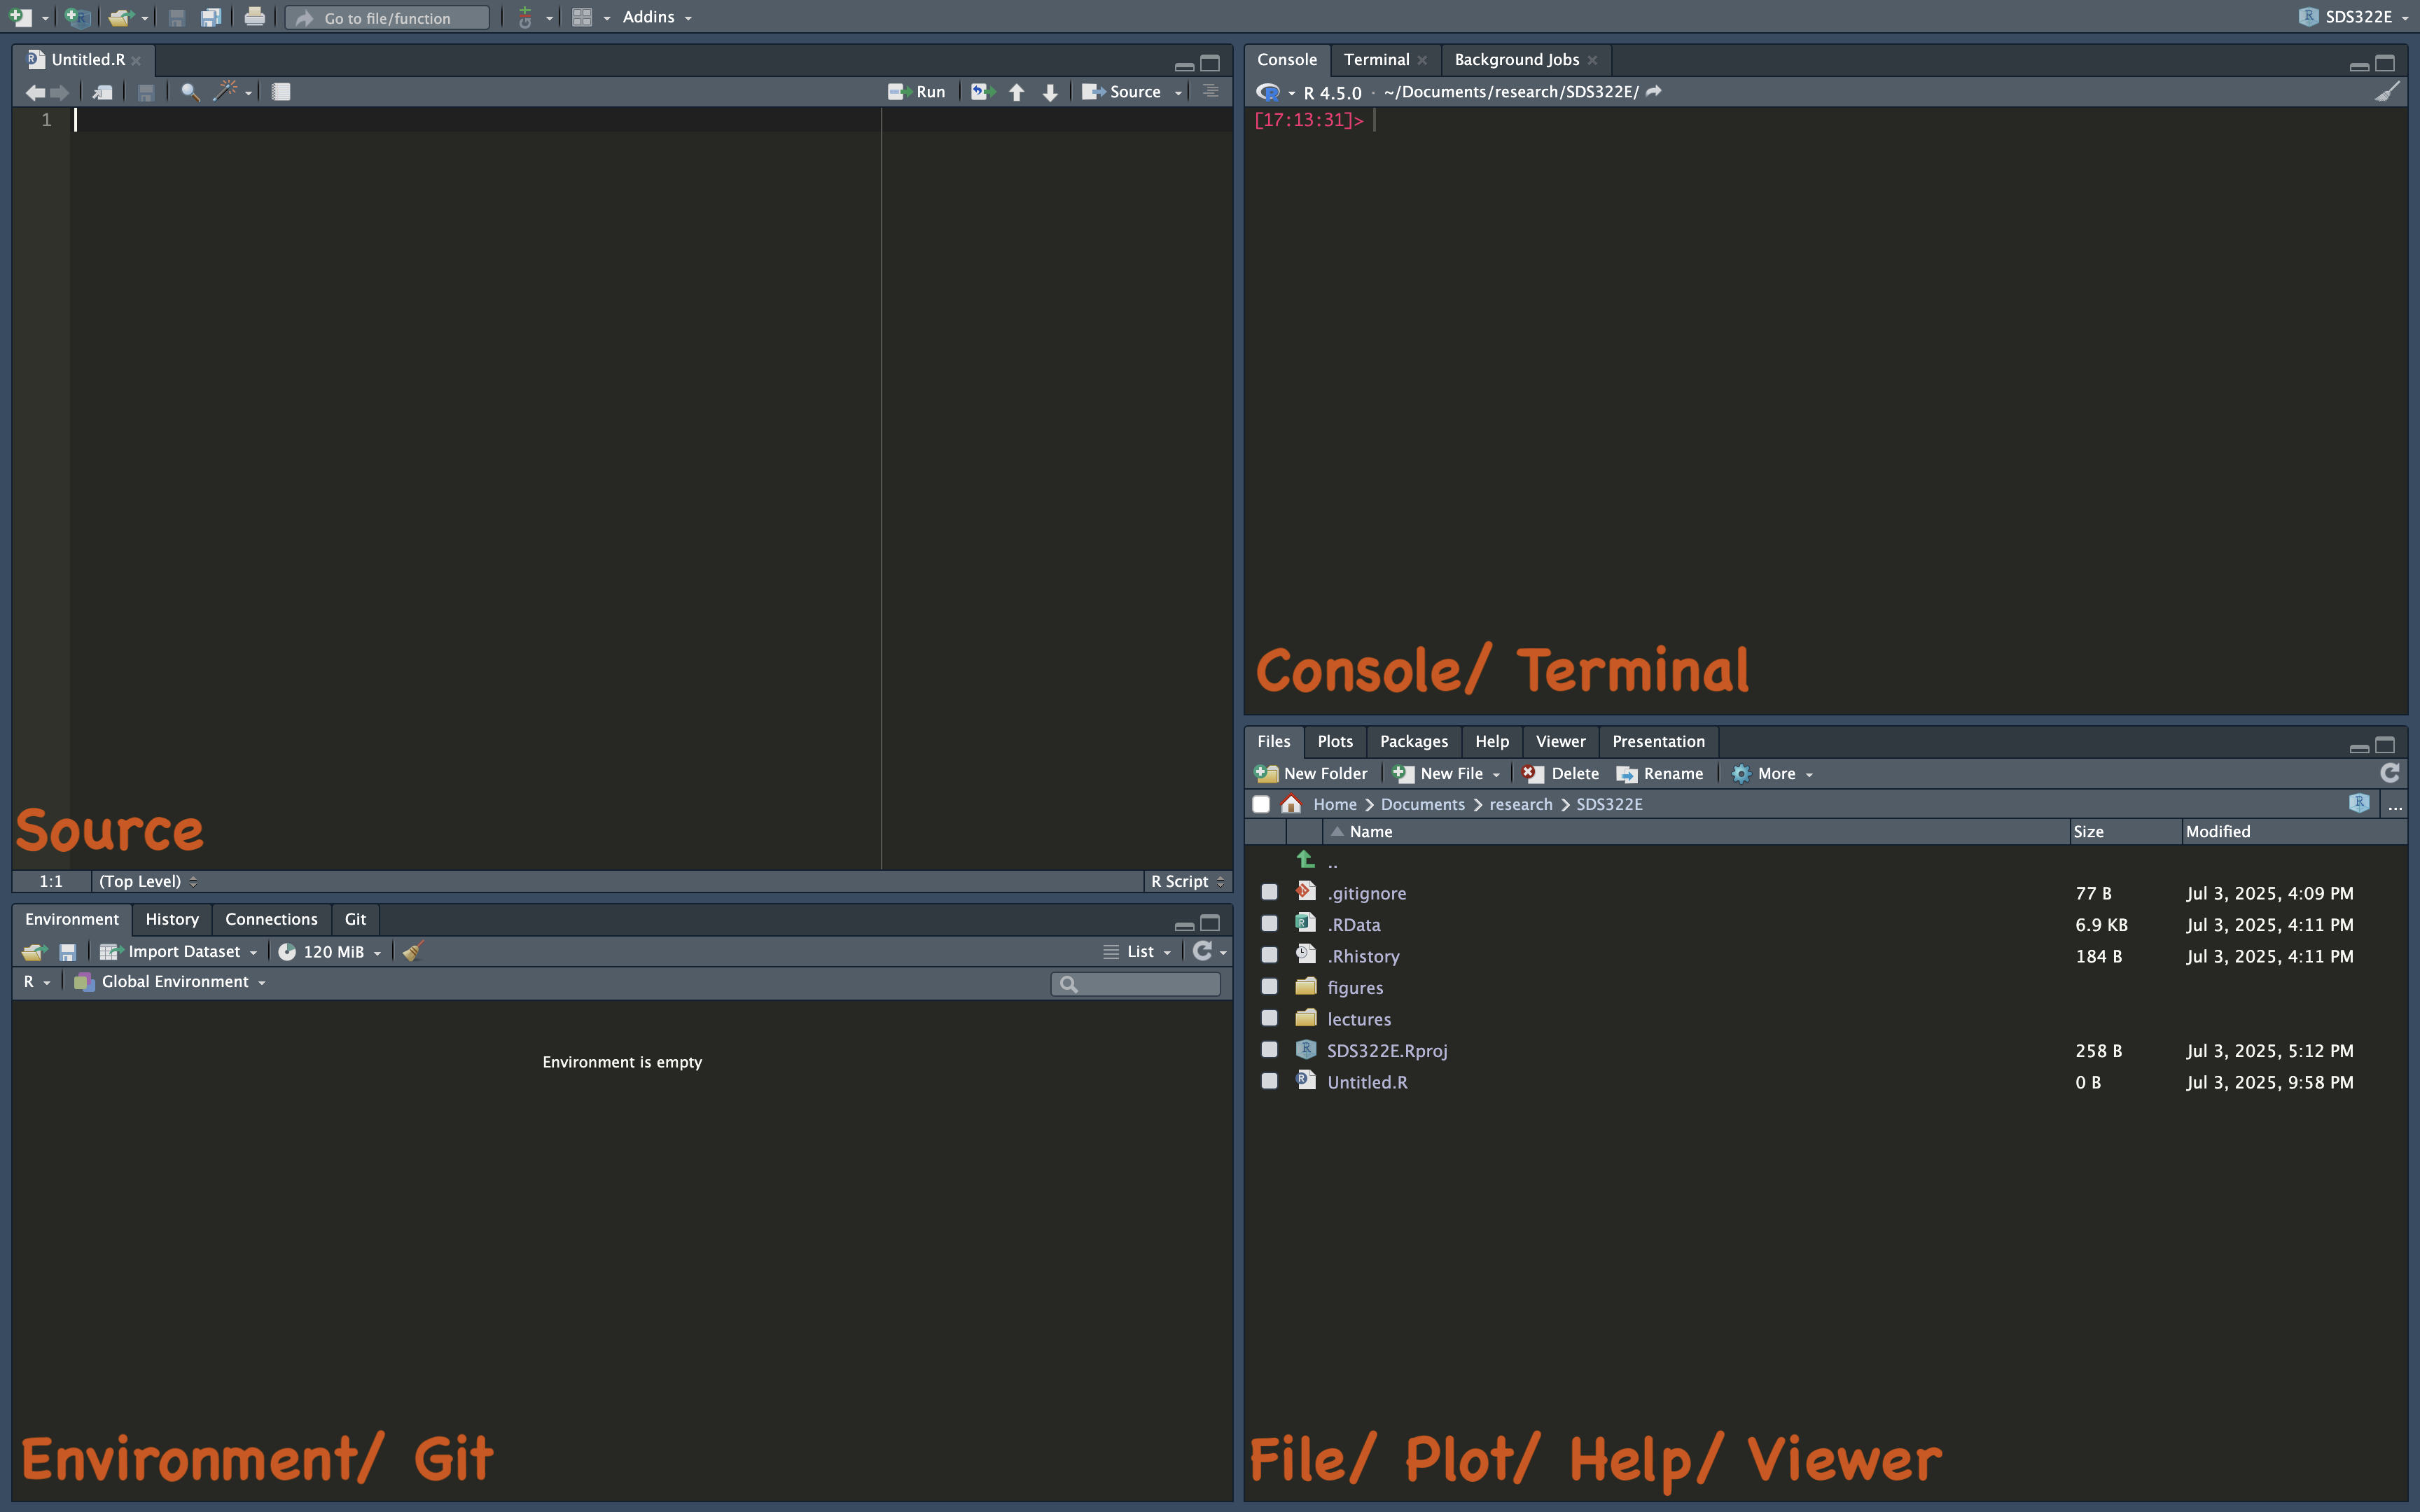
Task: Open the code tools magic wand
Action: 226,92
